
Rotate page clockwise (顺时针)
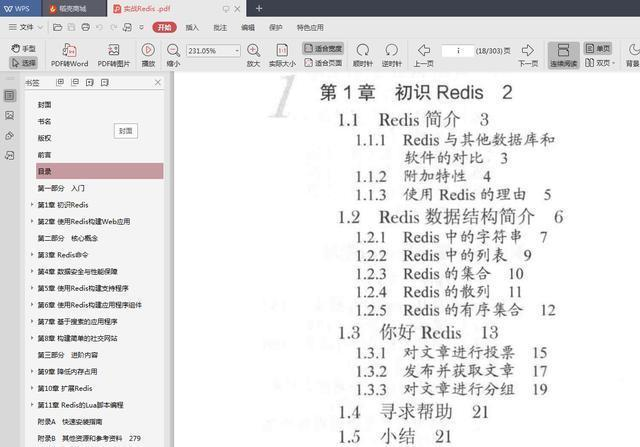(362, 55)
